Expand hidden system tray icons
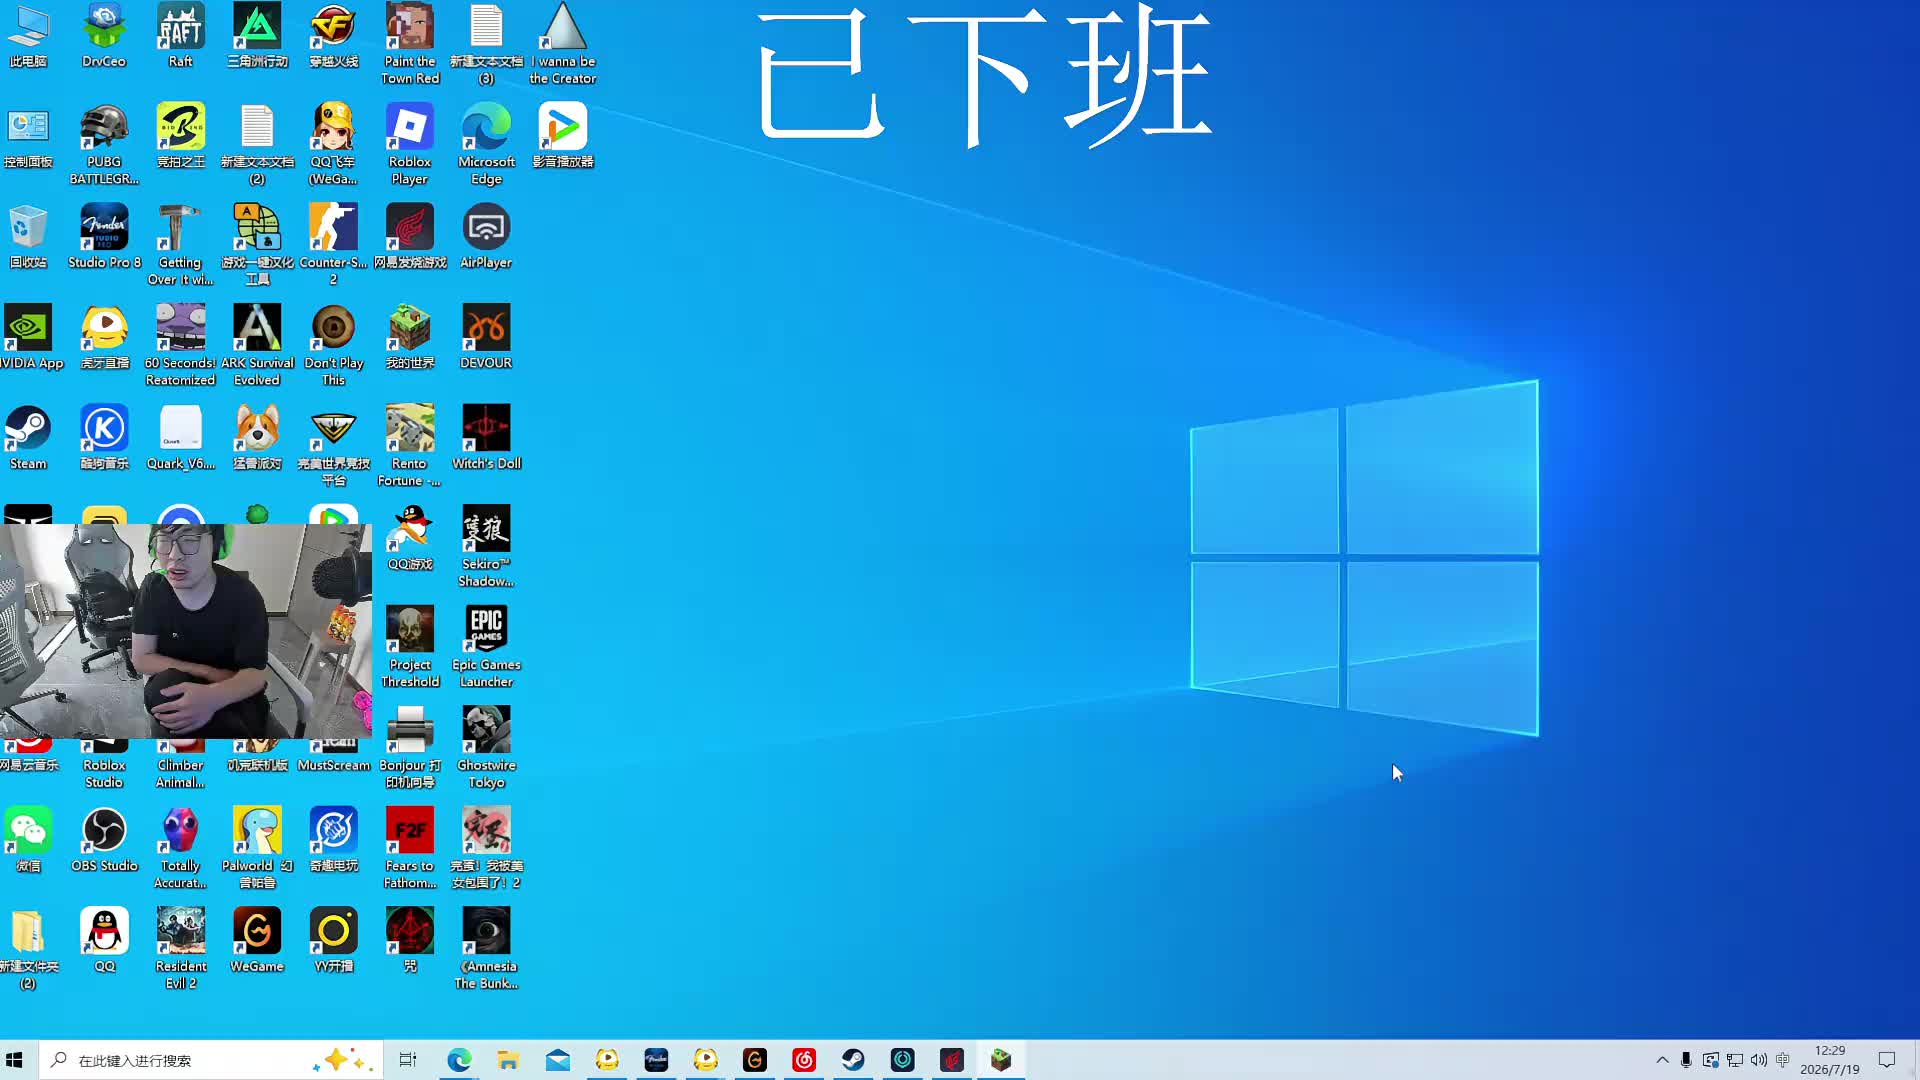Image resolution: width=1920 pixels, height=1080 pixels. [x=1662, y=1060]
